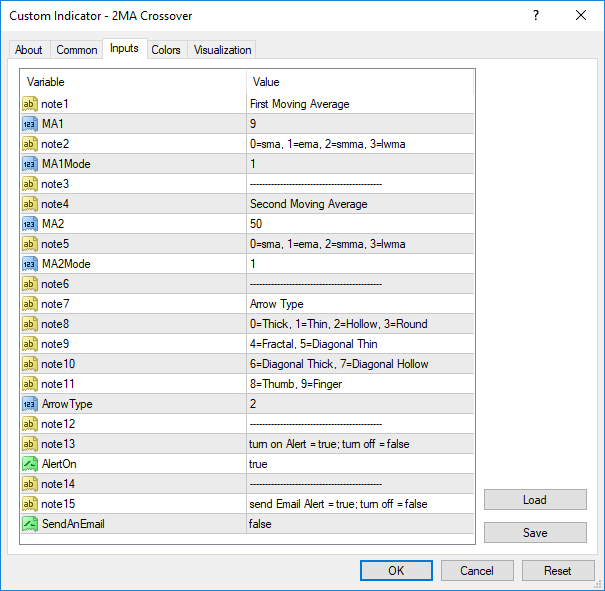This screenshot has height=591, width=605.
Task: Select the MA1Mode variable name
Action: coord(66,164)
